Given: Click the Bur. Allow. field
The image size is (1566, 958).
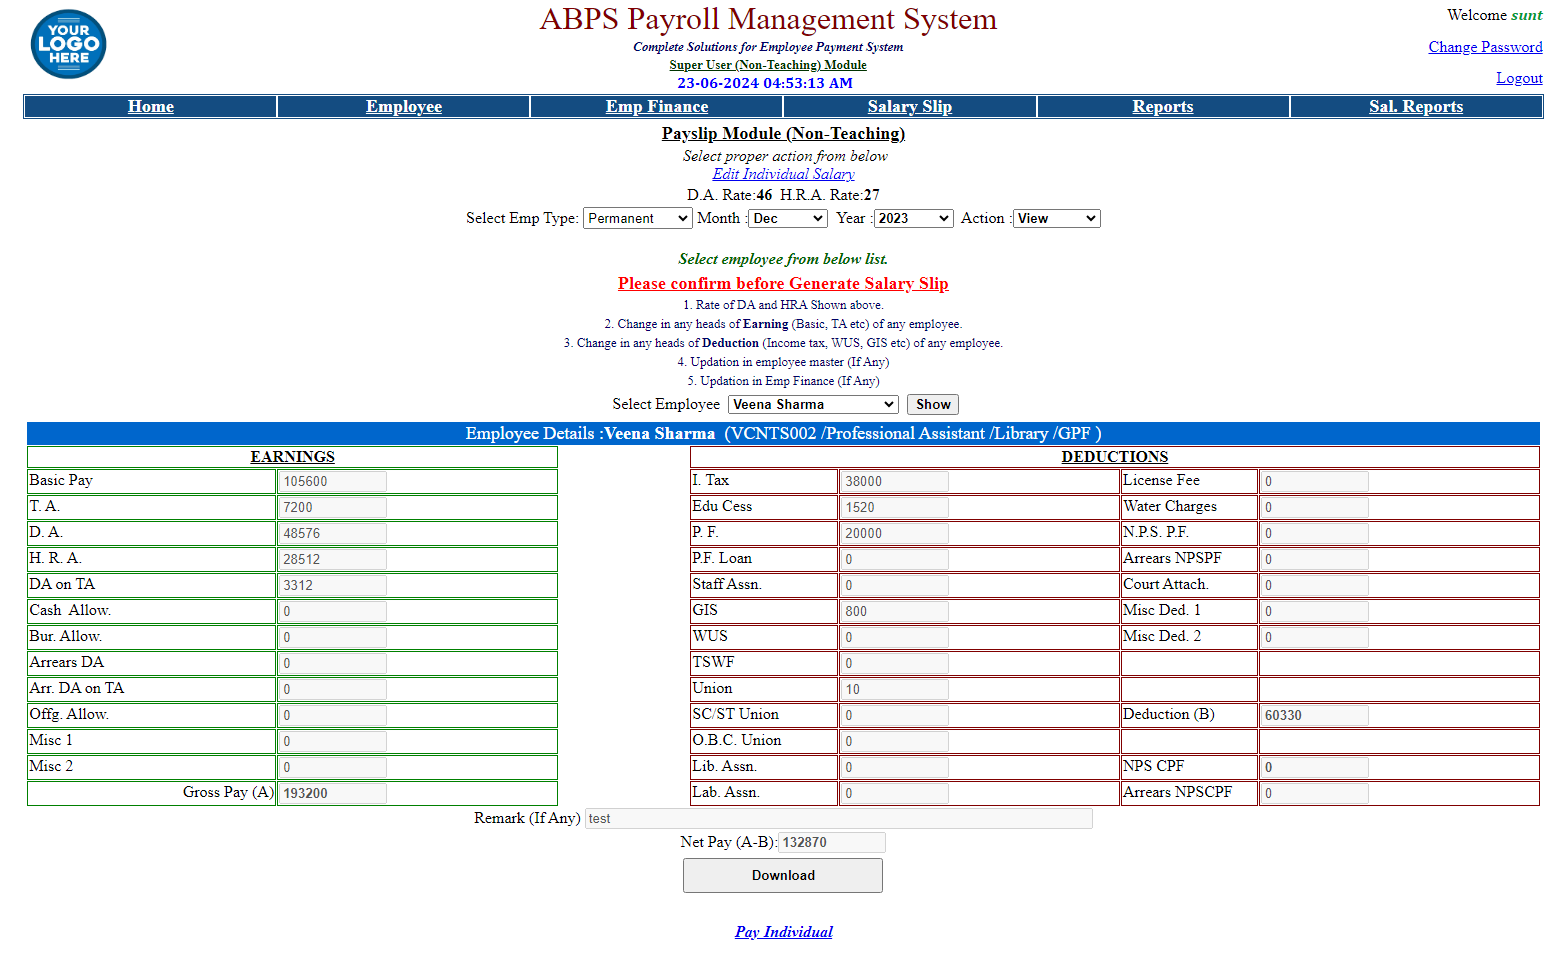Looking at the screenshot, I should coord(332,637).
